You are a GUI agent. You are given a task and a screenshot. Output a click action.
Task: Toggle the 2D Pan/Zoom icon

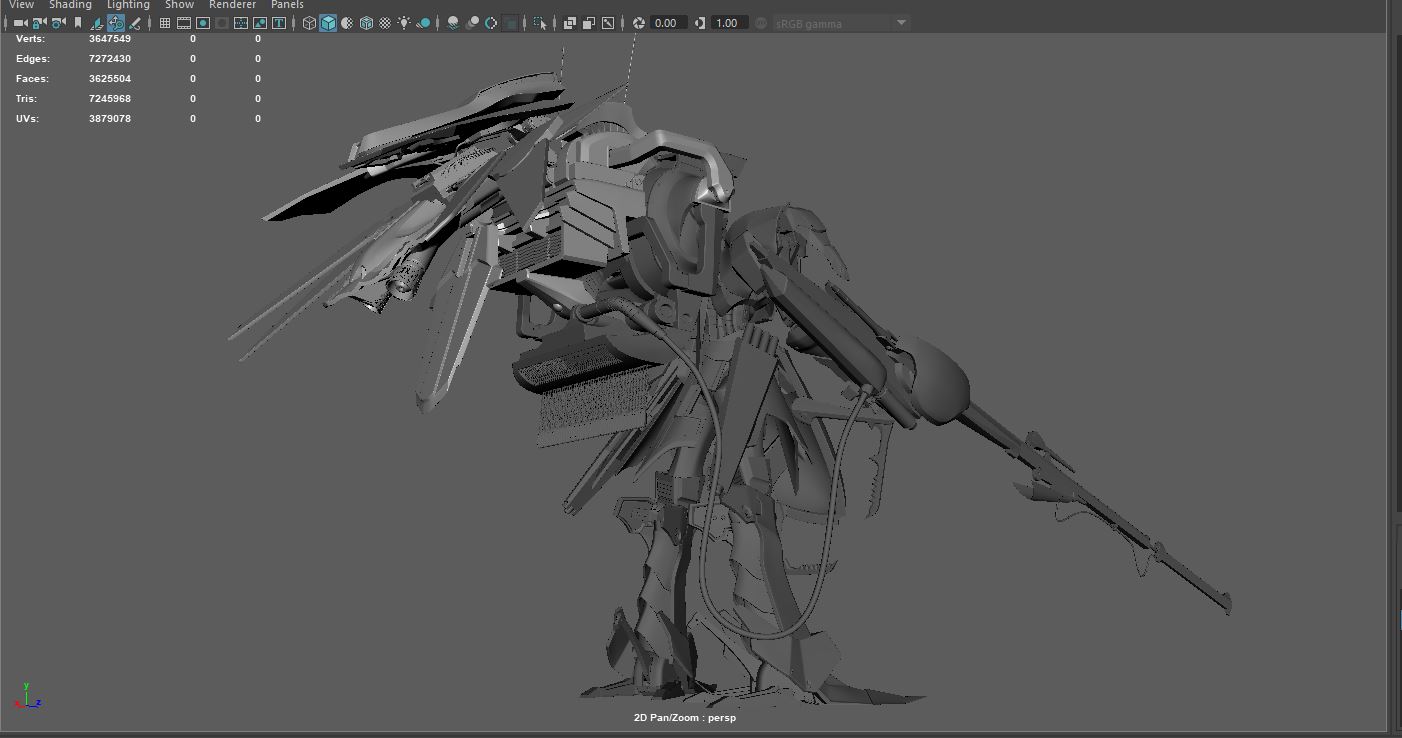pyautogui.click(x=115, y=23)
